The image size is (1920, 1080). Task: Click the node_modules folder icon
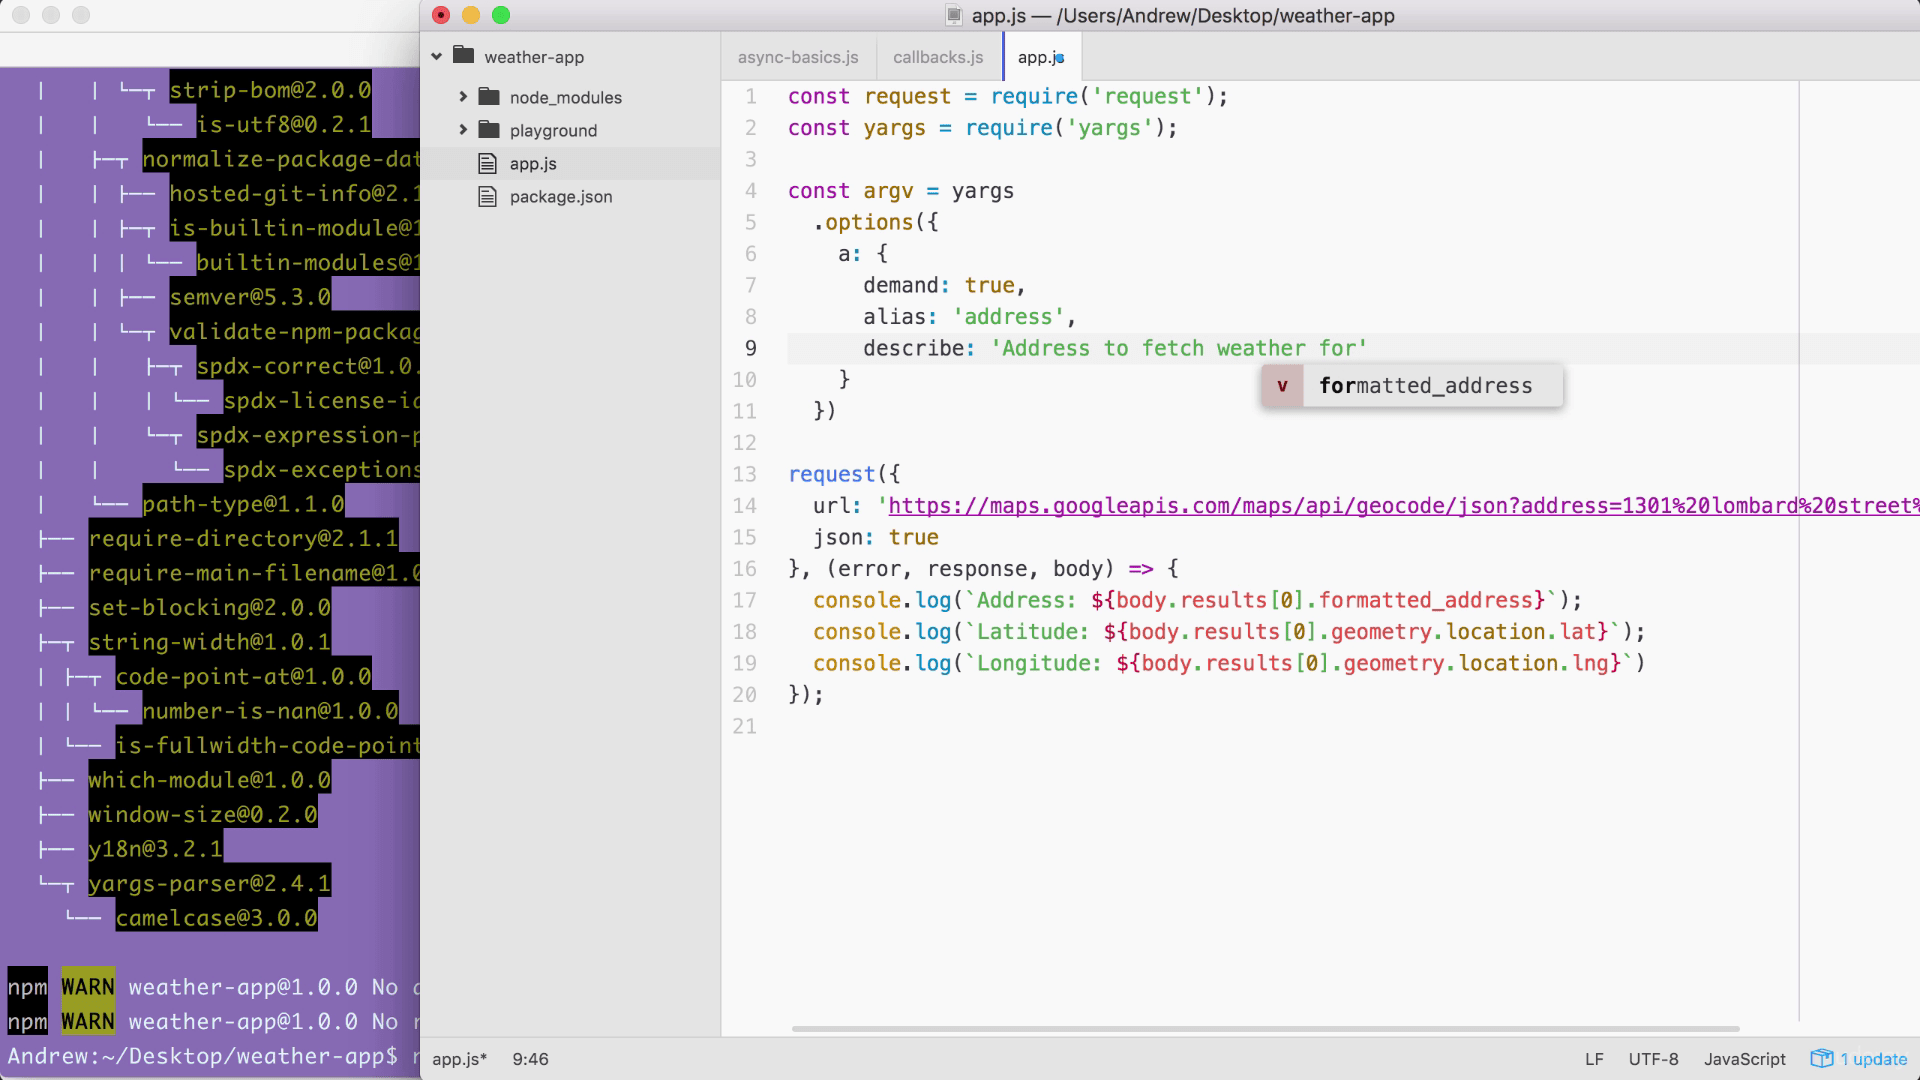click(x=489, y=97)
